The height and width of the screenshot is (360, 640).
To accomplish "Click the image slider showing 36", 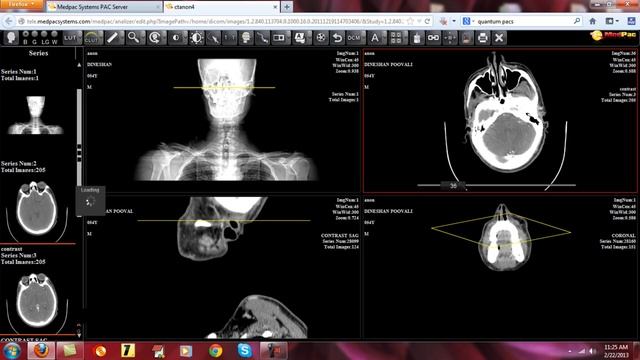I will click(453, 186).
